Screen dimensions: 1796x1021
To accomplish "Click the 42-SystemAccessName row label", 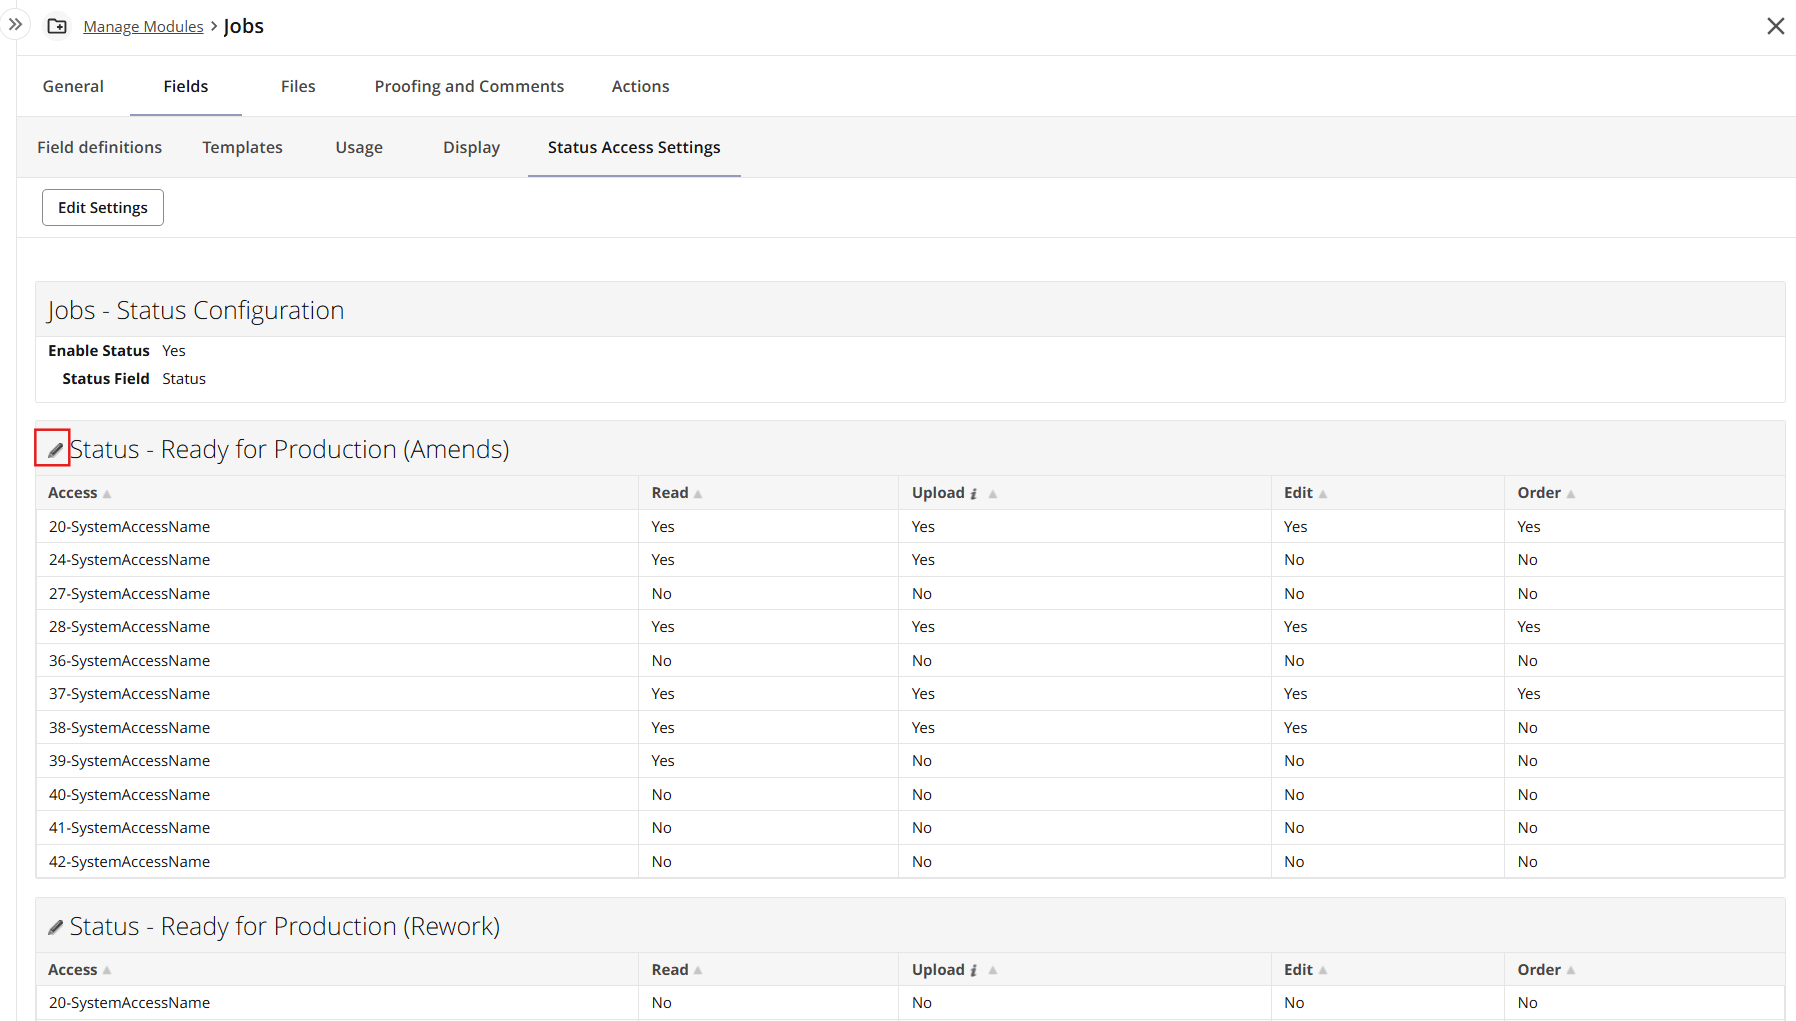I will point(129,862).
